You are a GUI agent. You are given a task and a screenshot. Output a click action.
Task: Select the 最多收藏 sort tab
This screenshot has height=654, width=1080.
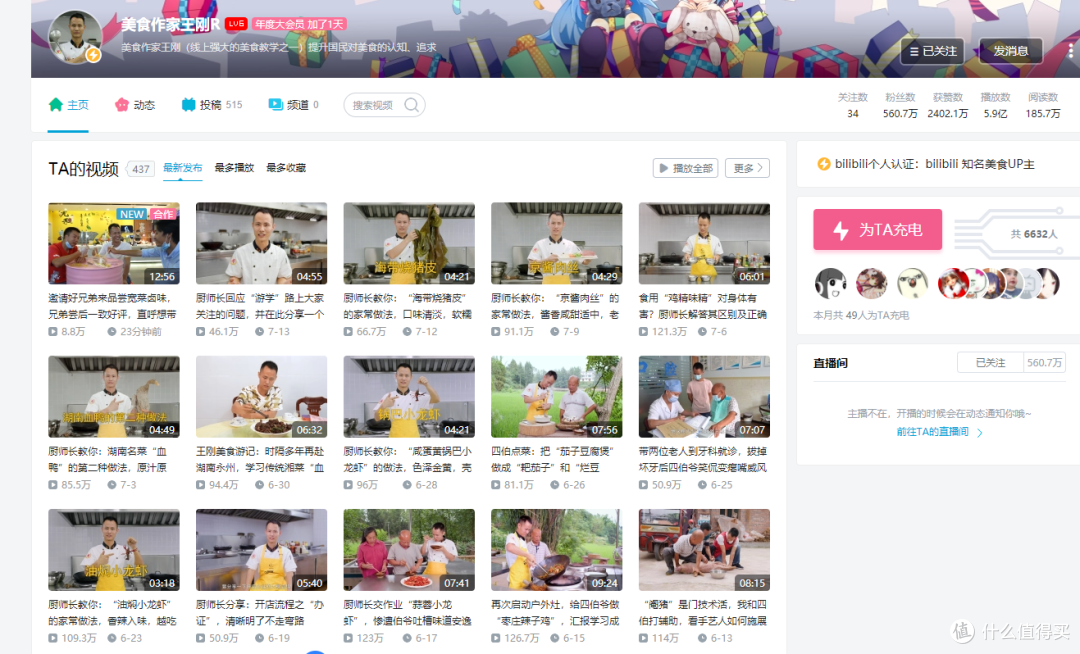click(x=286, y=168)
